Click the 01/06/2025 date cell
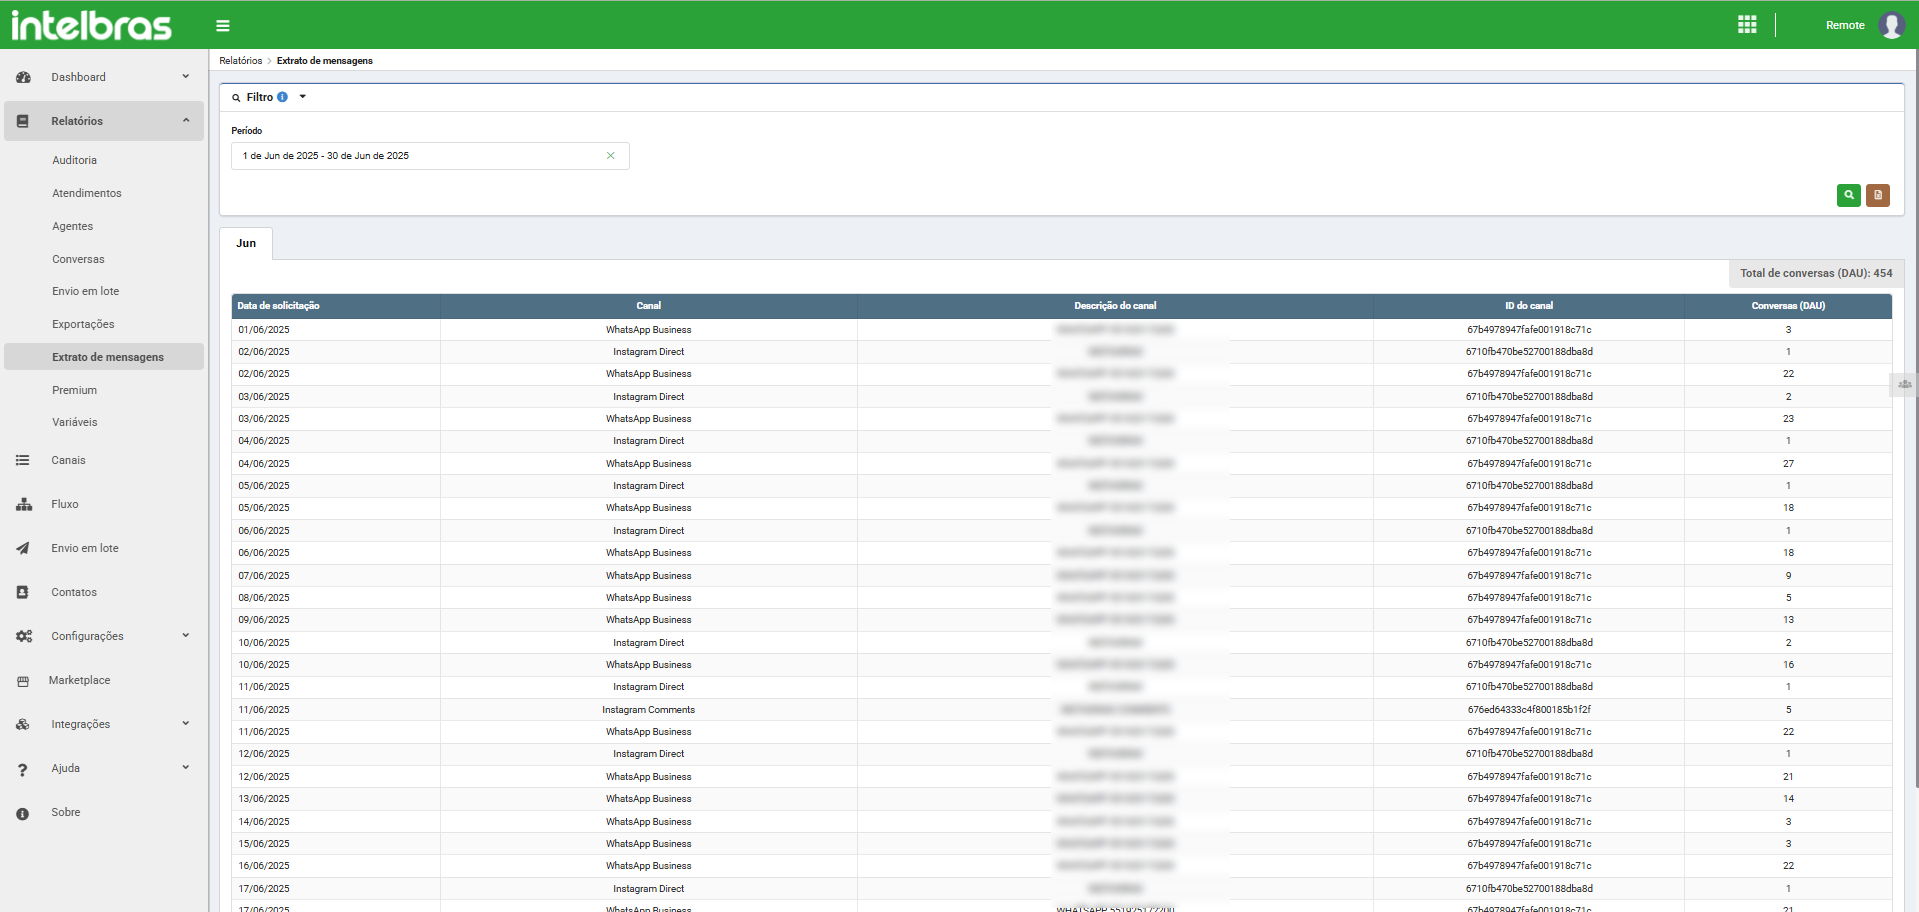Screen dimensions: 1919x912 [x=264, y=330]
